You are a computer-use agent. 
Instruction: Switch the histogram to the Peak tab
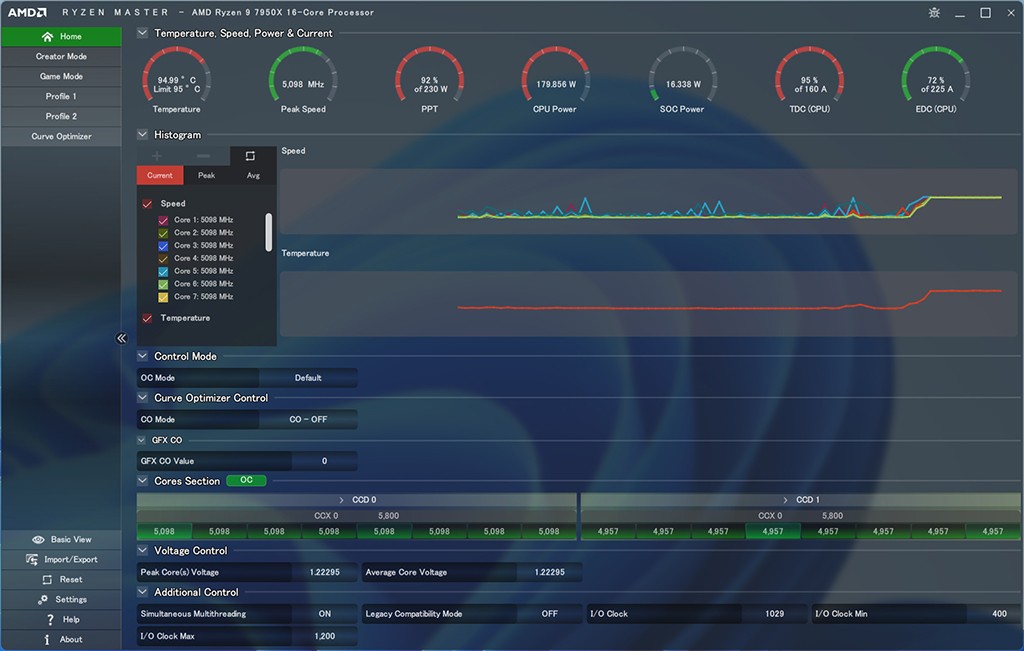pyautogui.click(x=206, y=176)
